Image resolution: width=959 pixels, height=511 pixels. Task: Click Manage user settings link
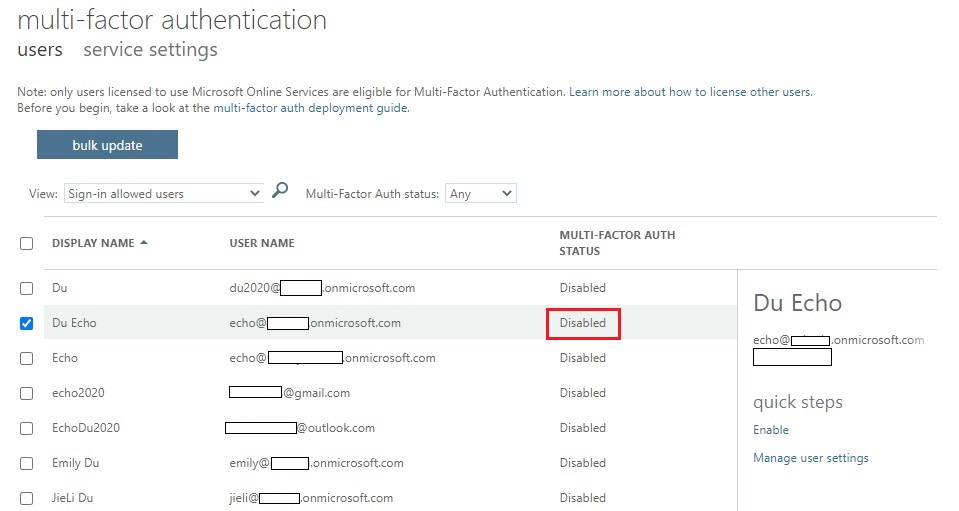click(x=810, y=458)
